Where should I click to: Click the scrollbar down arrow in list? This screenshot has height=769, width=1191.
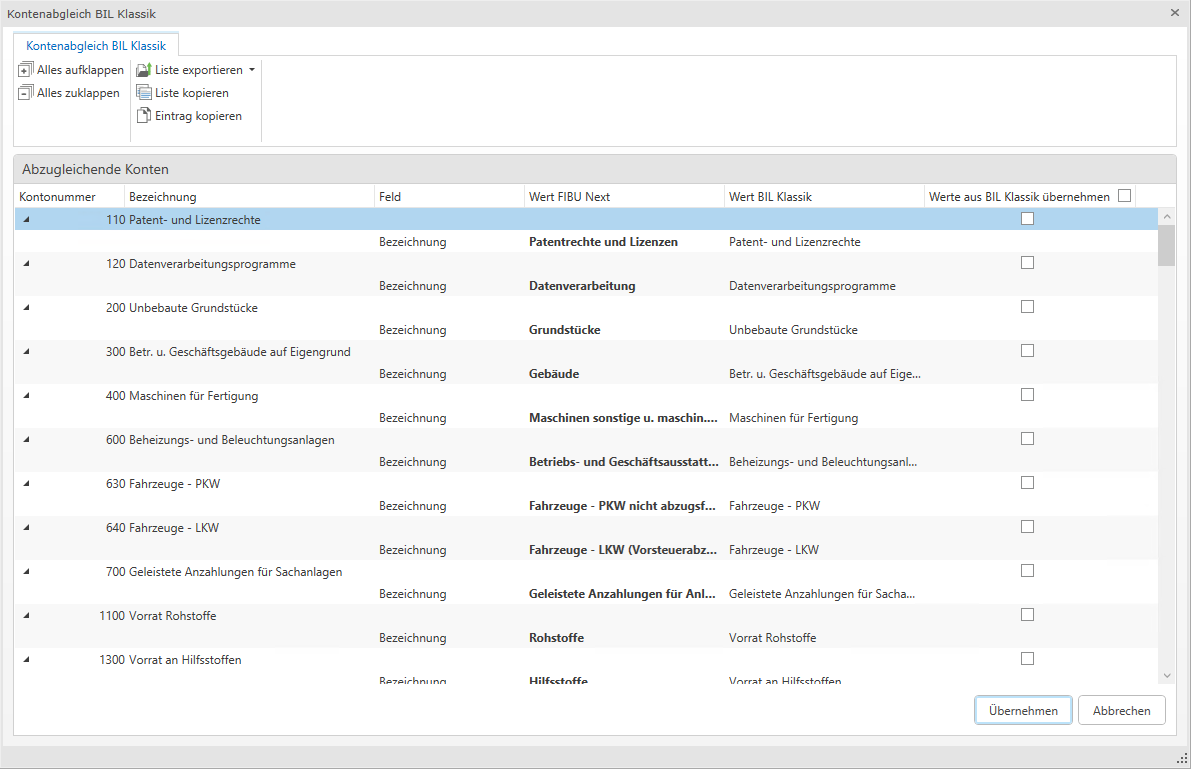pyautogui.click(x=1166, y=677)
